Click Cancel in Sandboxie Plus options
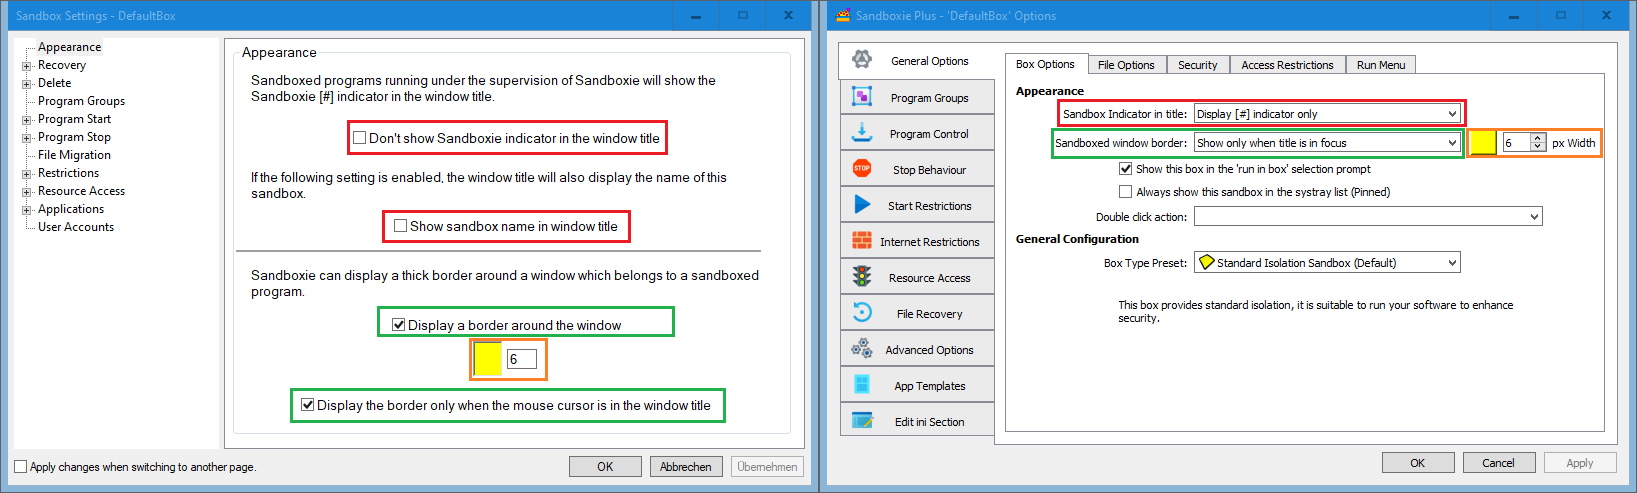This screenshot has width=1637, height=493. click(x=1498, y=463)
